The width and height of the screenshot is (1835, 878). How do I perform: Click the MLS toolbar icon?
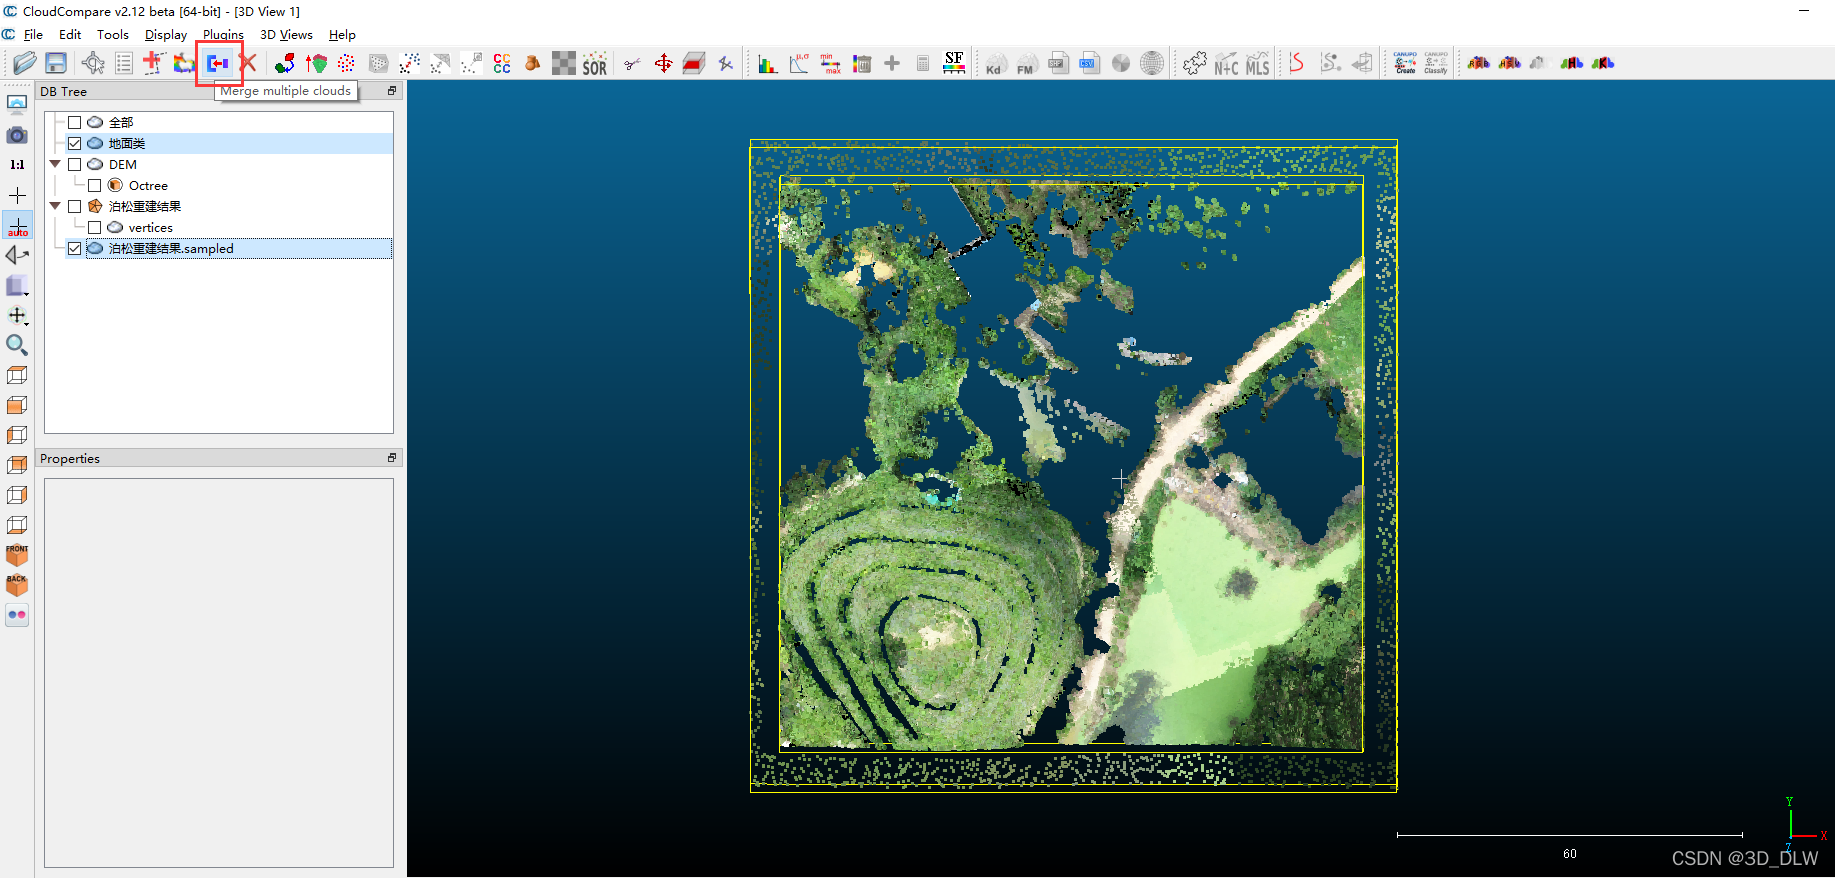(x=1257, y=63)
